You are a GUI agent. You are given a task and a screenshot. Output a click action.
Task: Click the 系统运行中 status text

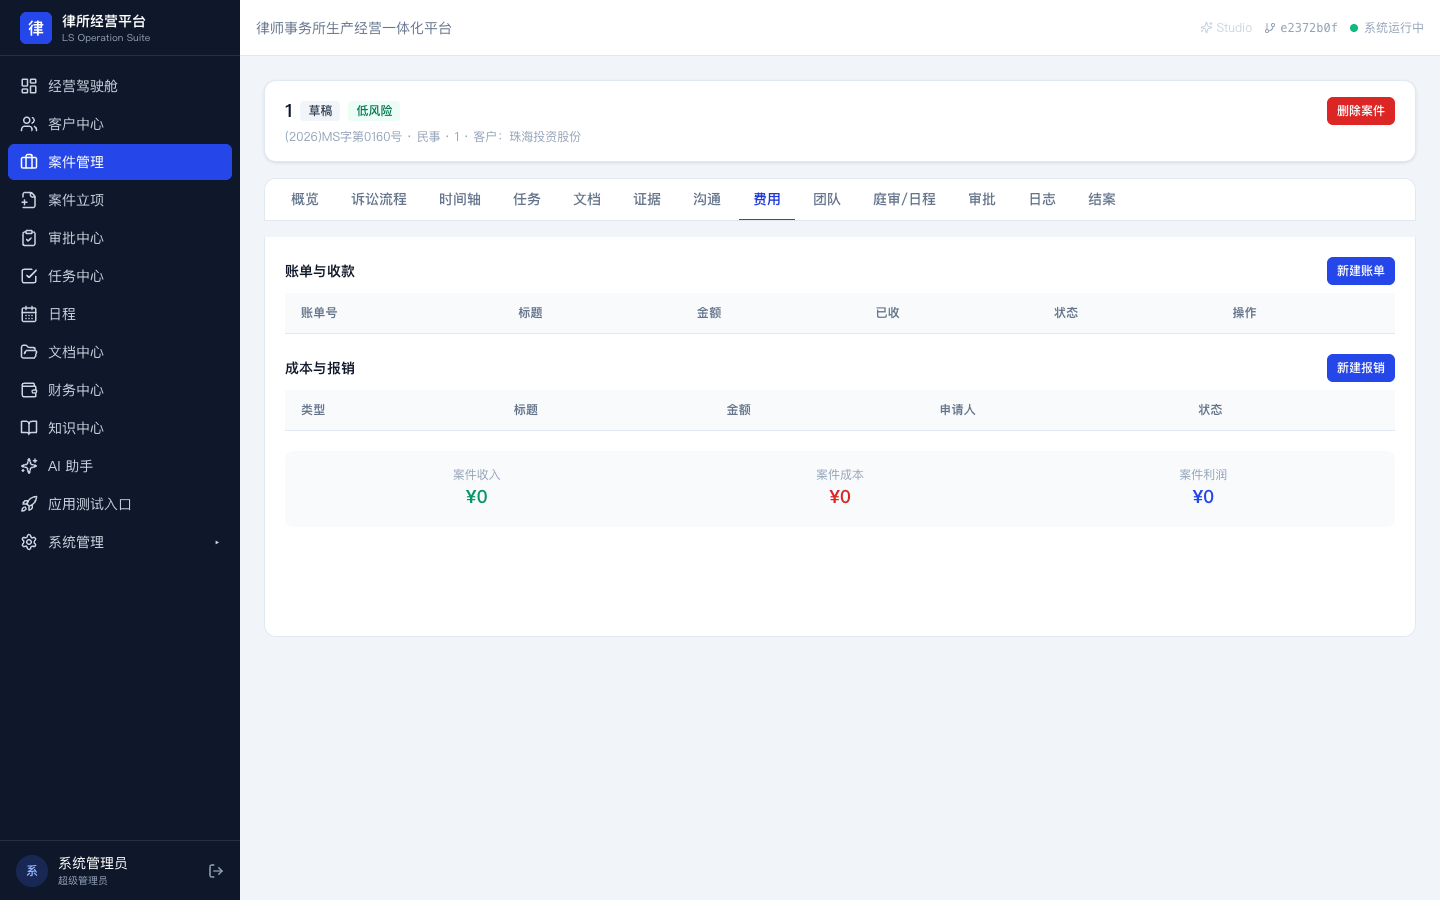pos(1394,28)
